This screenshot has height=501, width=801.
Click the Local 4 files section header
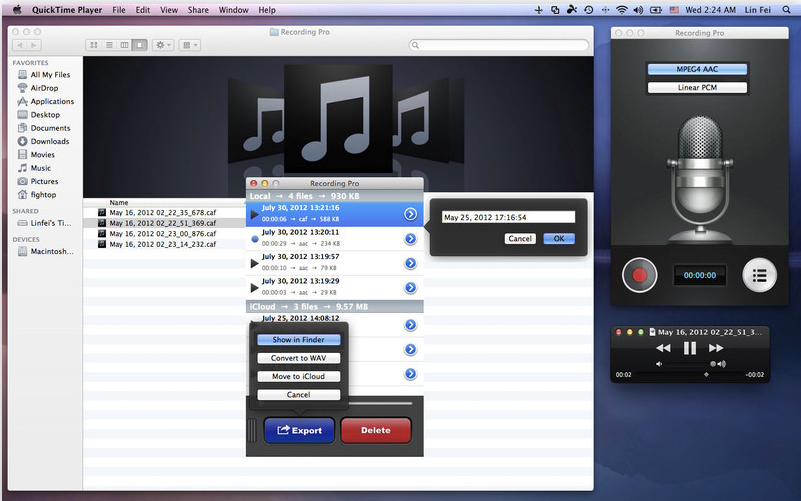click(335, 196)
